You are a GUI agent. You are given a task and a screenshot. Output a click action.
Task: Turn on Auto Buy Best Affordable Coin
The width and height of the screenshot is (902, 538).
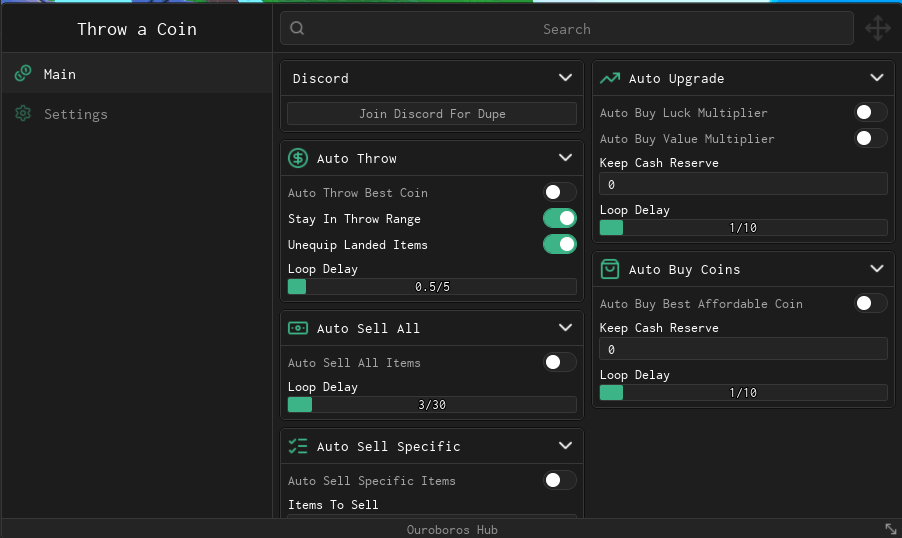(870, 303)
